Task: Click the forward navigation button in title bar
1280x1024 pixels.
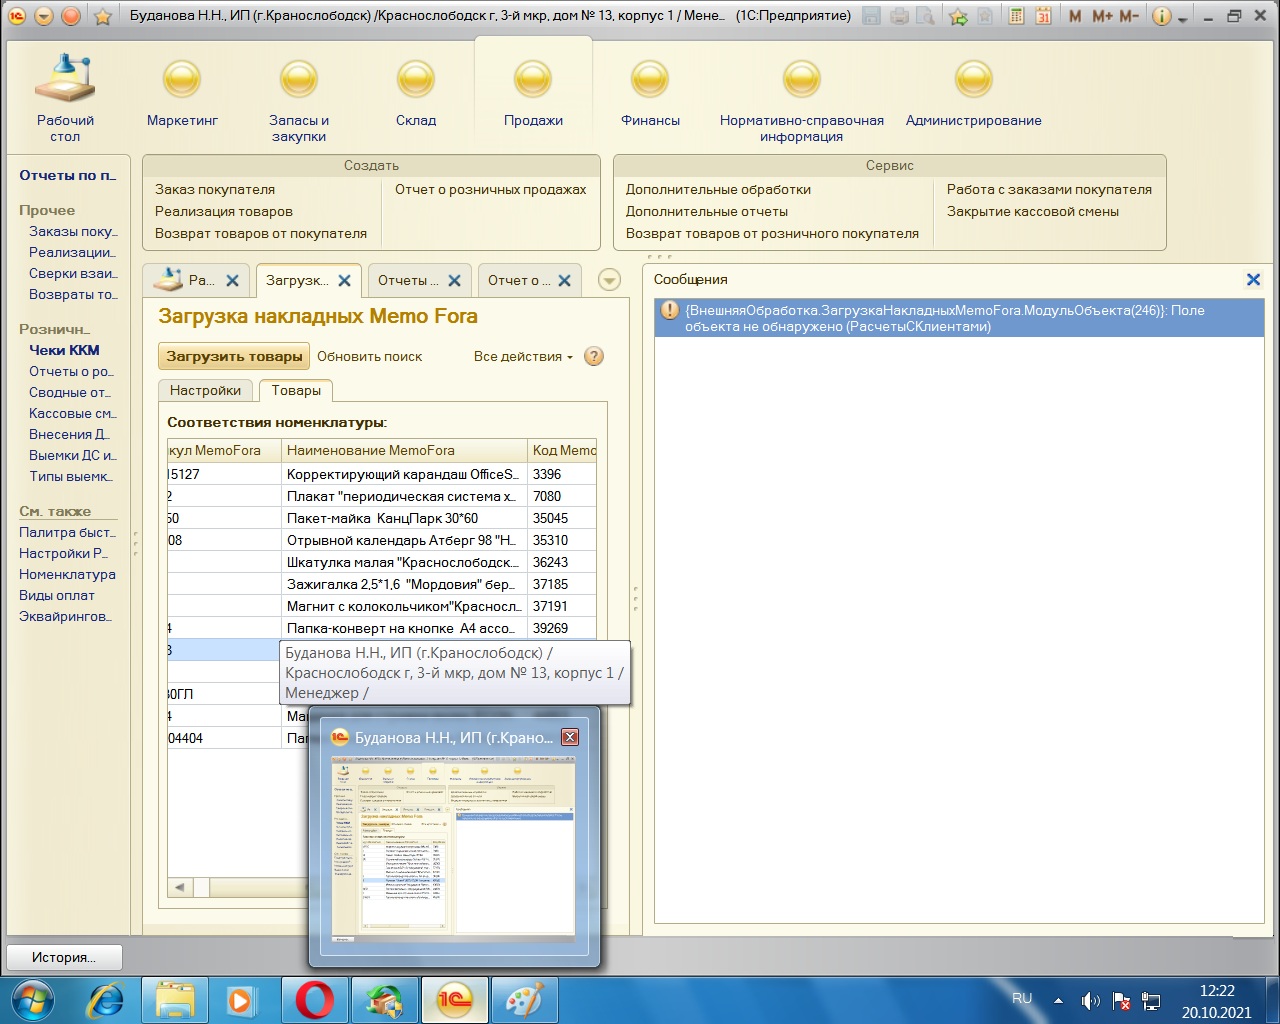Action: tap(71, 16)
